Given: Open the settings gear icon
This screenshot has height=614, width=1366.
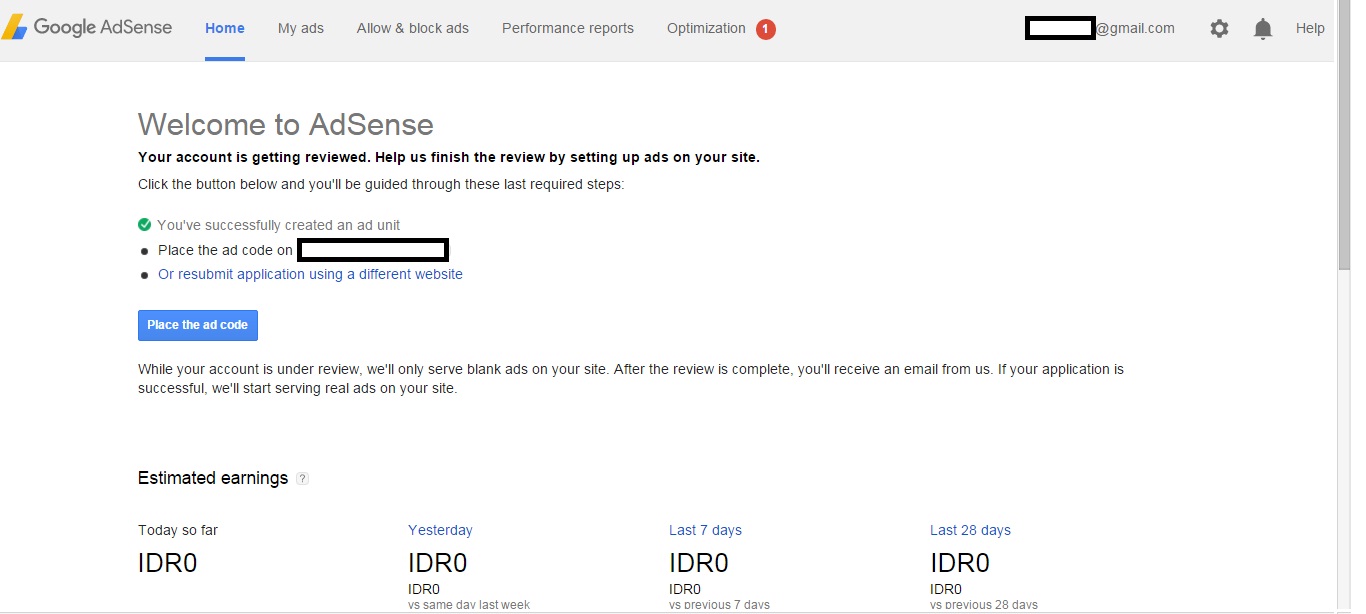Looking at the screenshot, I should click(x=1219, y=28).
